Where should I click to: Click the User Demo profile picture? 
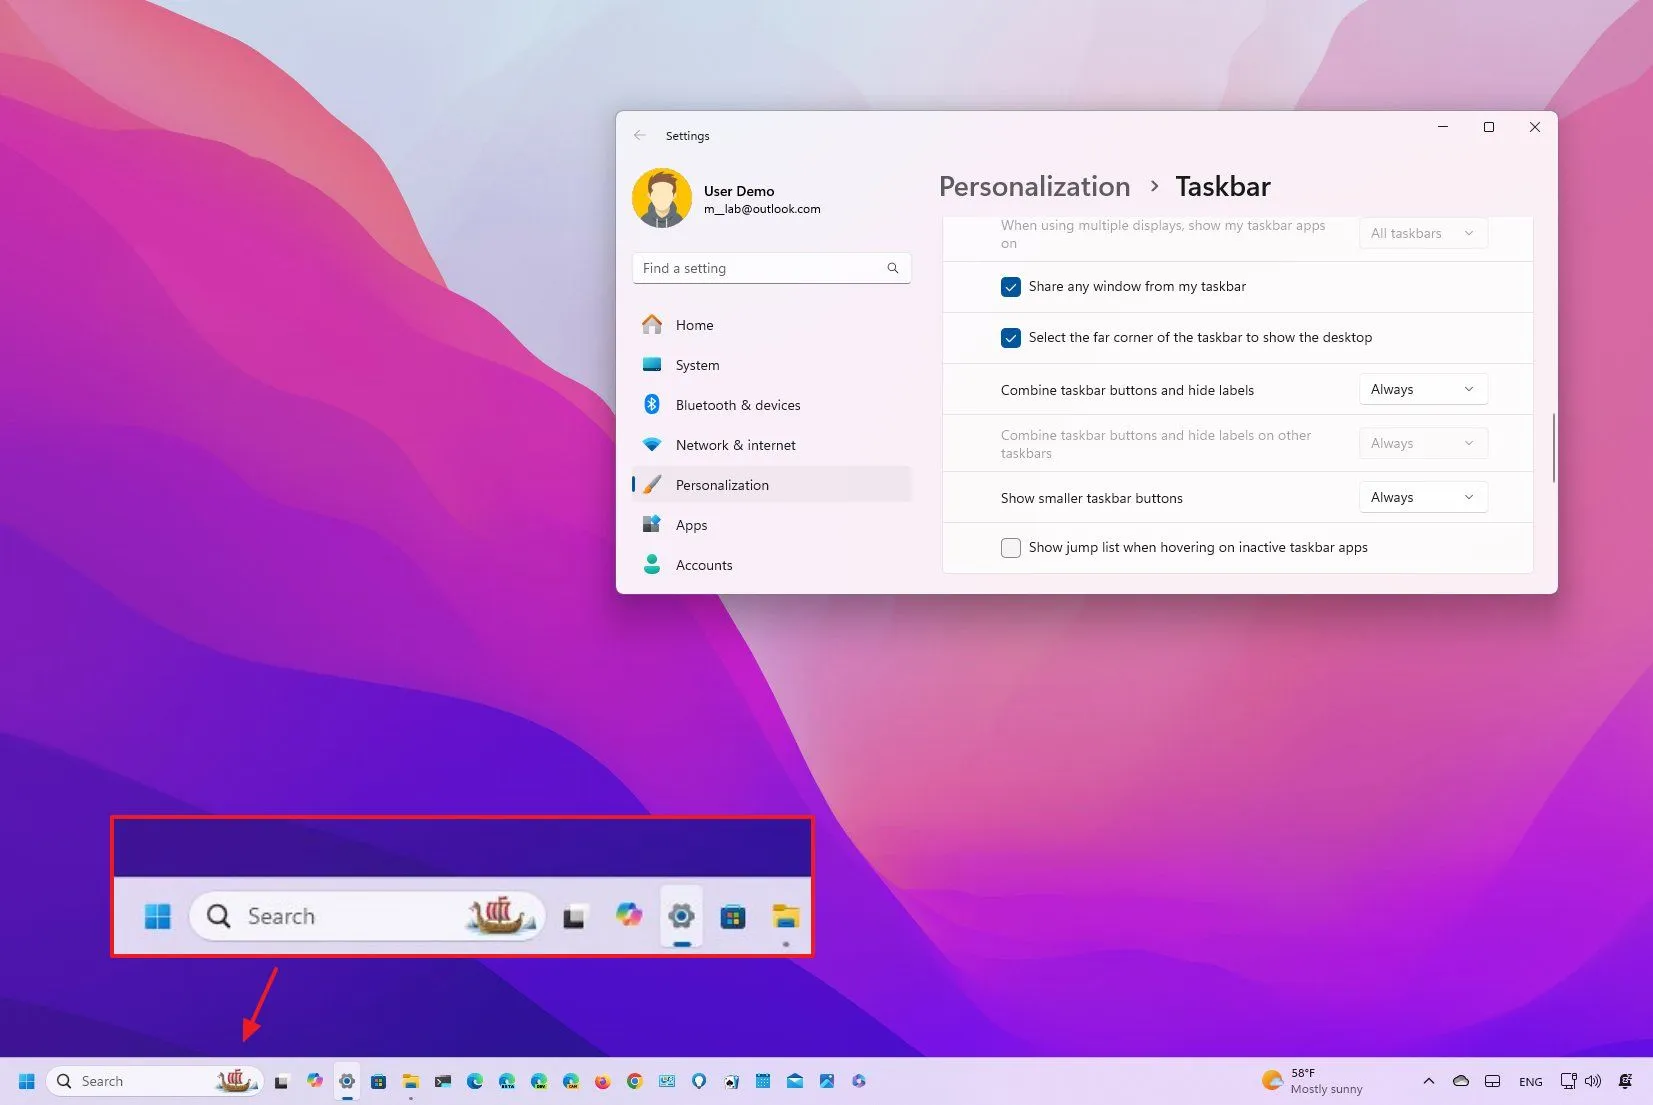662,198
